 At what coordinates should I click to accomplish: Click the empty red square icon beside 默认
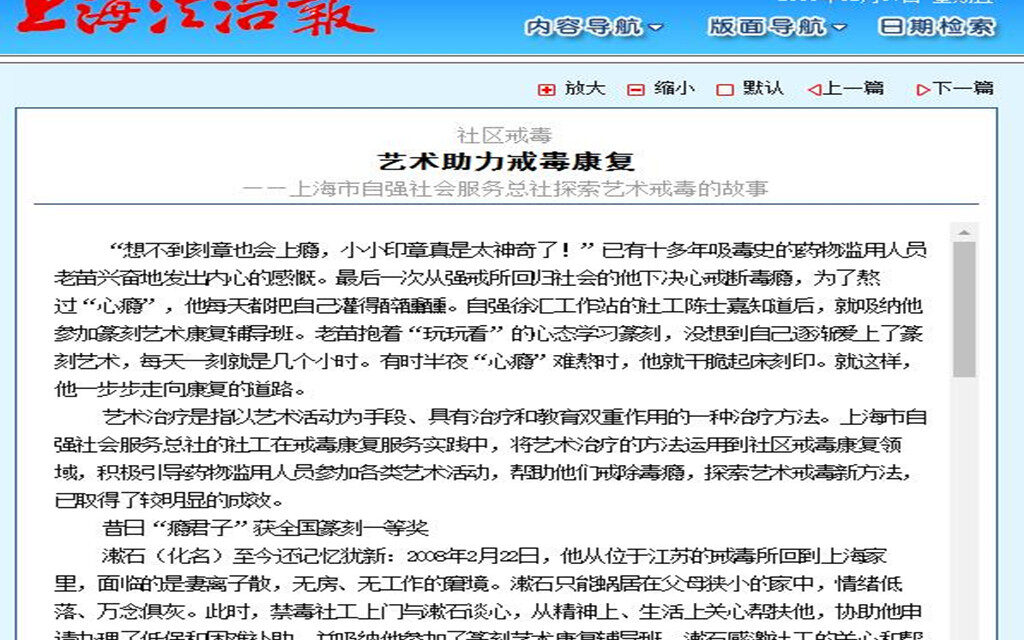tap(725, 90)
